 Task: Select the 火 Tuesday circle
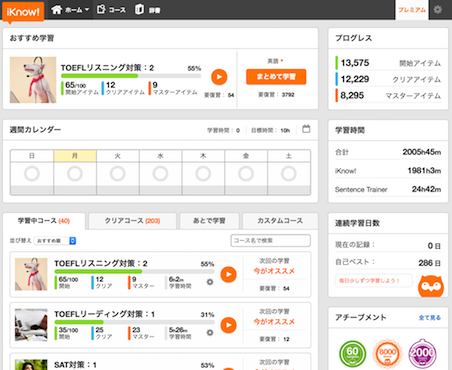(118, 174)
